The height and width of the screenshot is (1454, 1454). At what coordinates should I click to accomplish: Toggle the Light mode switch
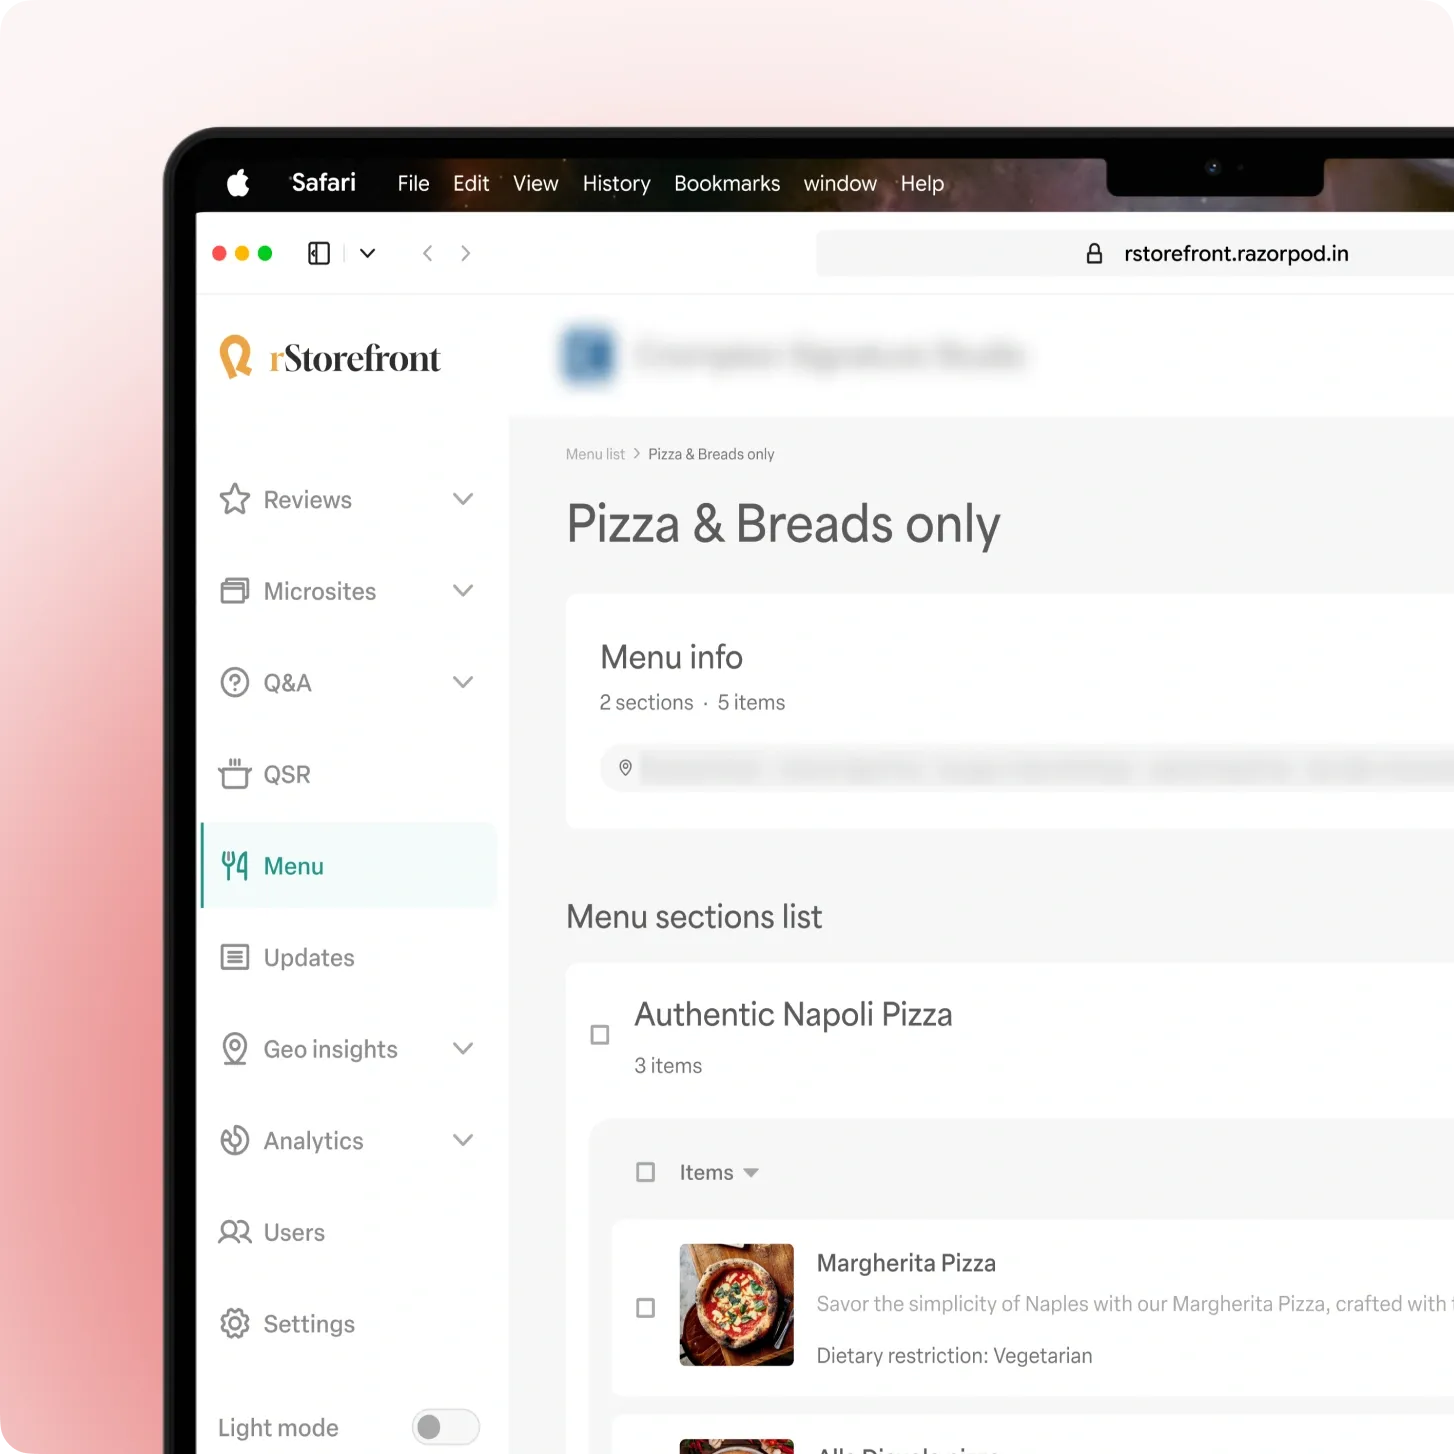(x=446, y=1427)
